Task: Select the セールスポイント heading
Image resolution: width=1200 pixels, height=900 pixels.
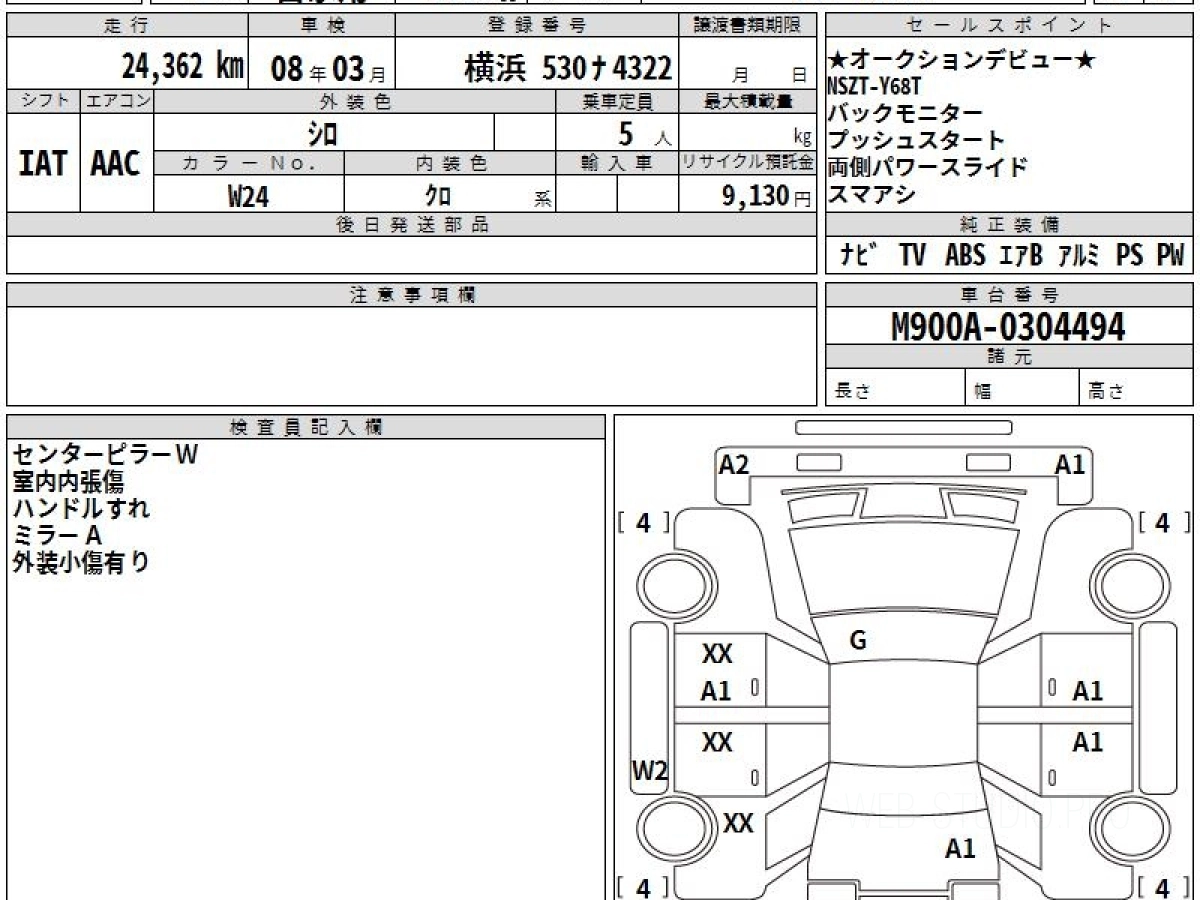Action: click(1010, 26)
